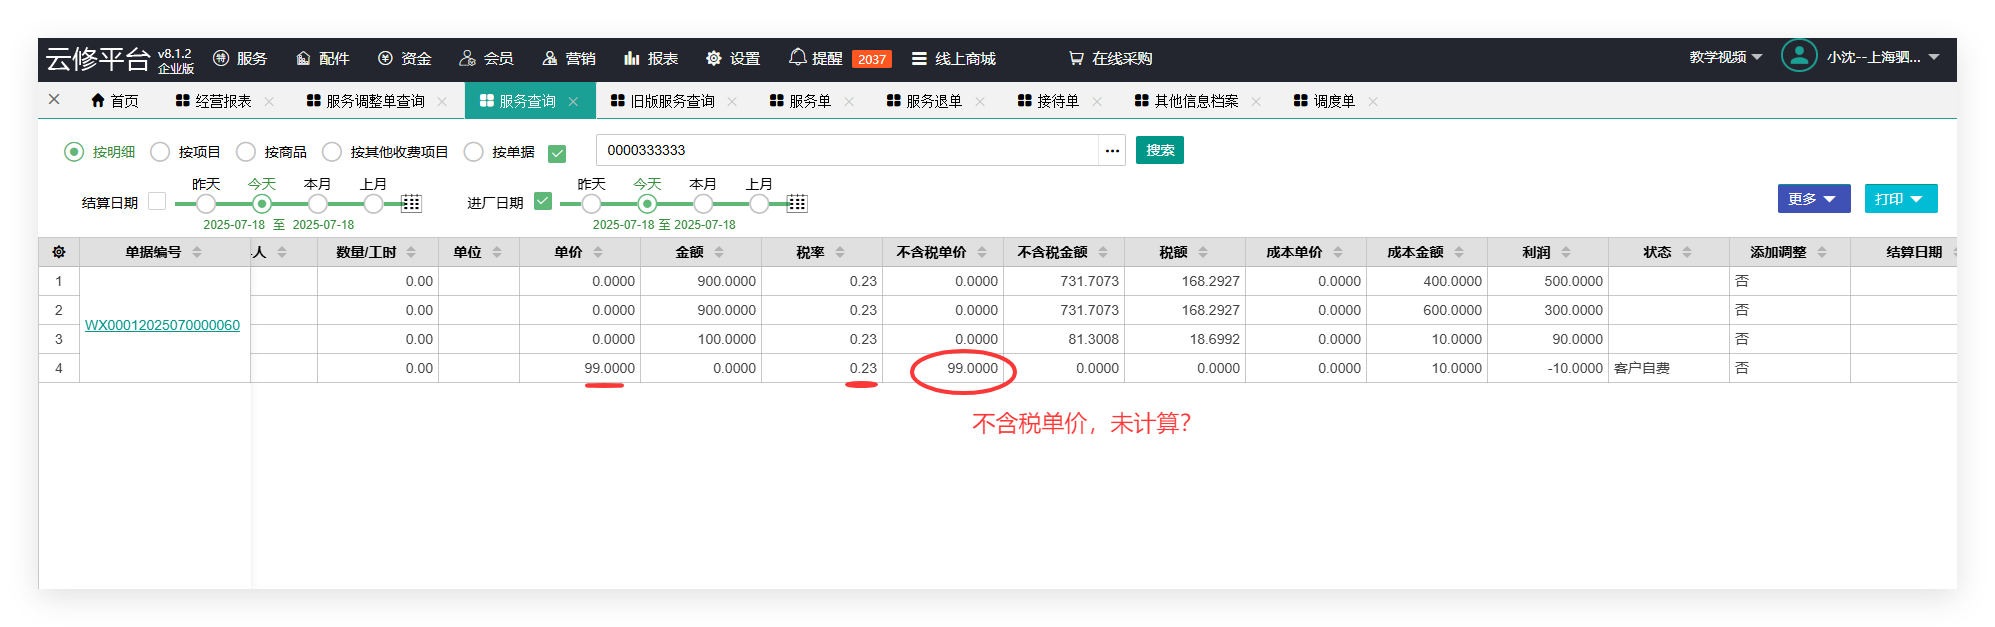Click the green 搜索 button
The image size is (1995, 627).
pyautogui.click(x=1159, y=150)
